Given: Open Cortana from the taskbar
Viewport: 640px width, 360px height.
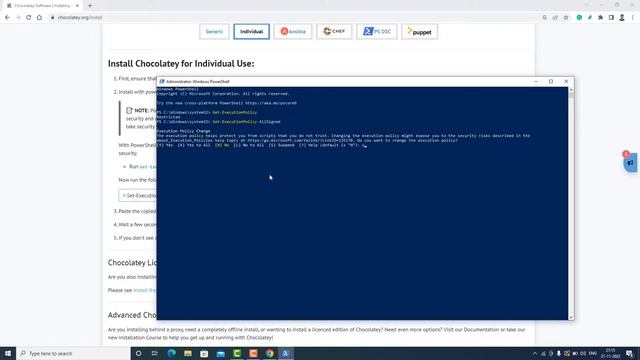Looking at the screenshot, I should click(x=138, y=353).
